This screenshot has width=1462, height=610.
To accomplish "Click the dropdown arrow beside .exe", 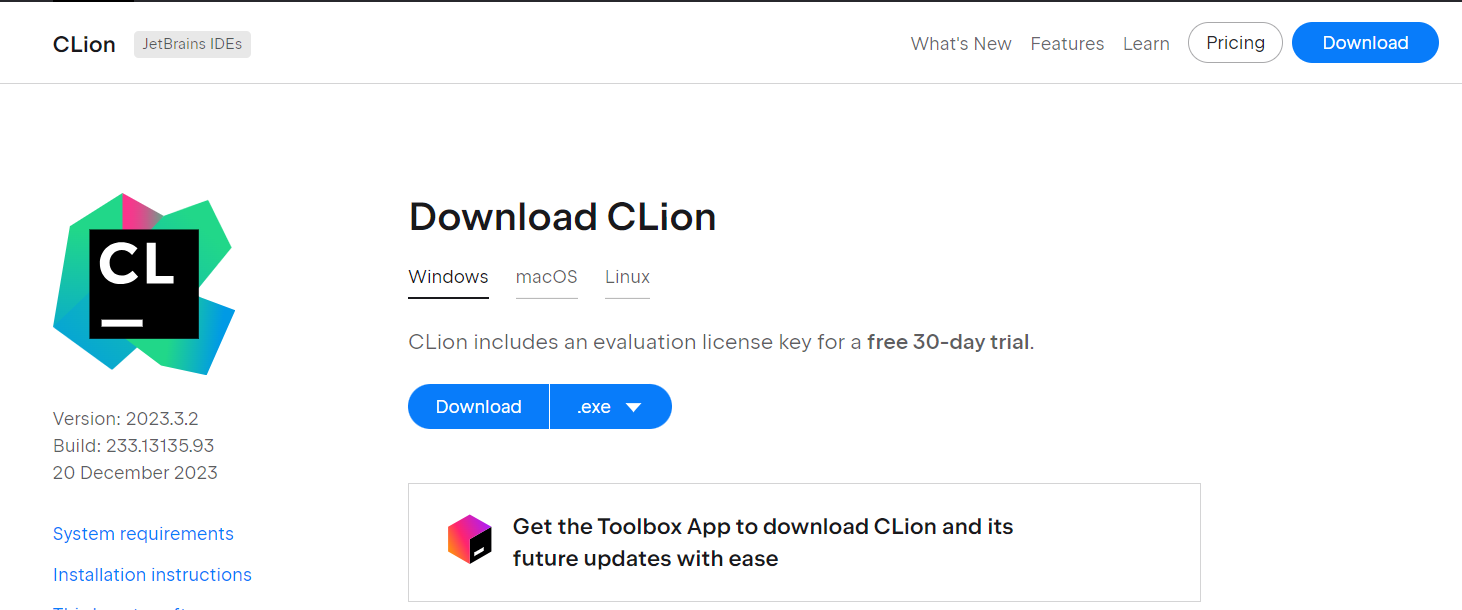I will click(x=633, y=407).
